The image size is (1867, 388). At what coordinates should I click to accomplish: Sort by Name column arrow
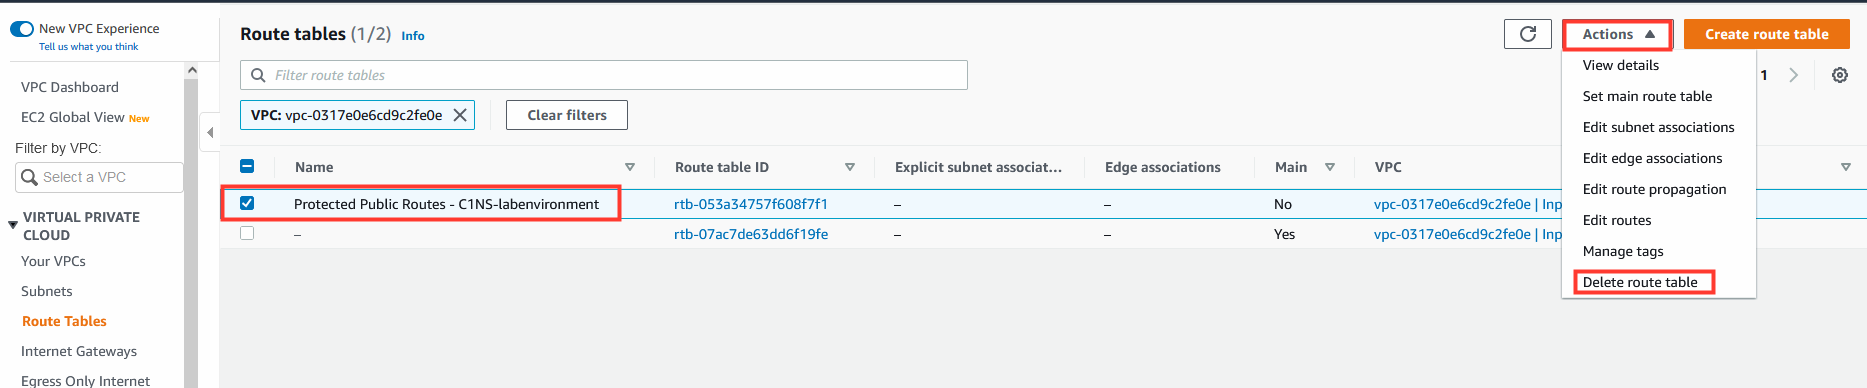(630, 167)
